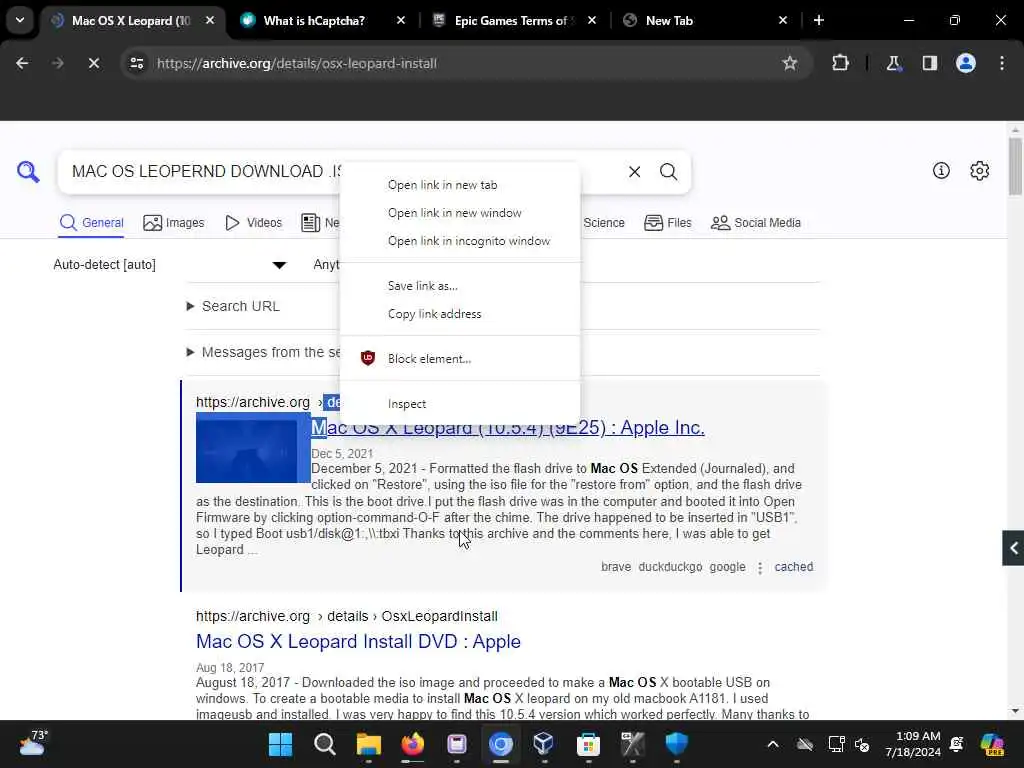Select the Files search category
This screenshot has width=1024, height=768.
(667, 223)
